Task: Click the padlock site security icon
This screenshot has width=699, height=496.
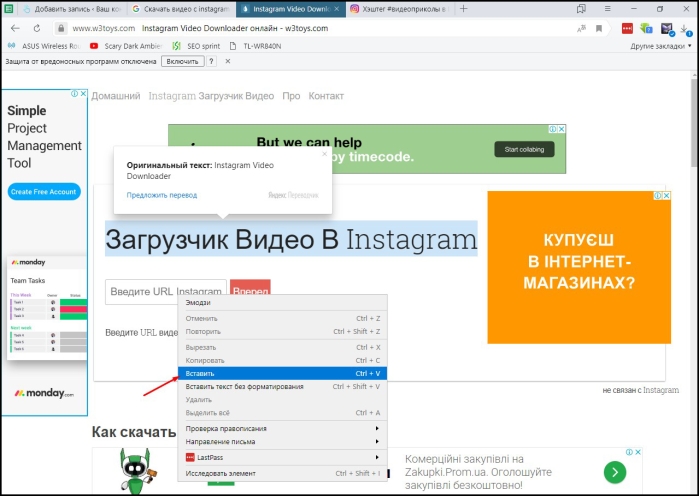Action: 61,29
